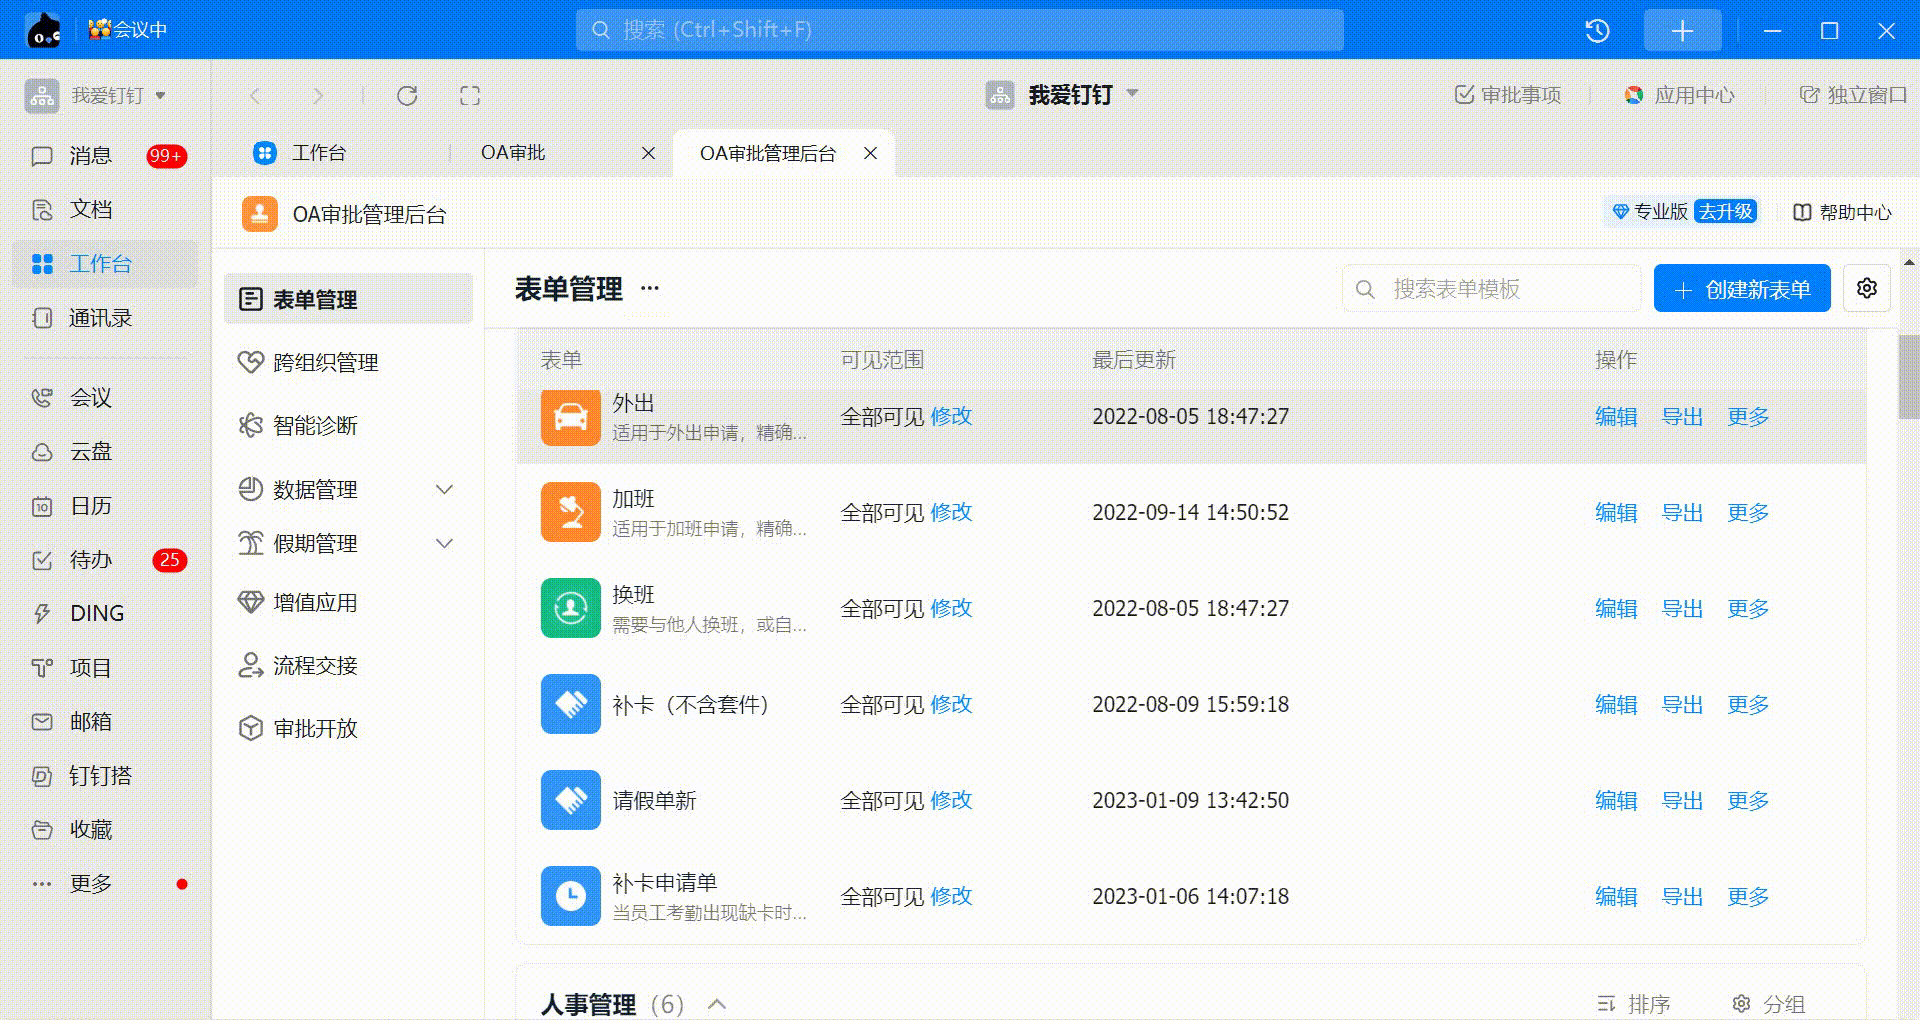This screenshot has height=1020, width=1920.
Task: Click 修改 link for 请假单新 visibility
Action: pos(951,800)
